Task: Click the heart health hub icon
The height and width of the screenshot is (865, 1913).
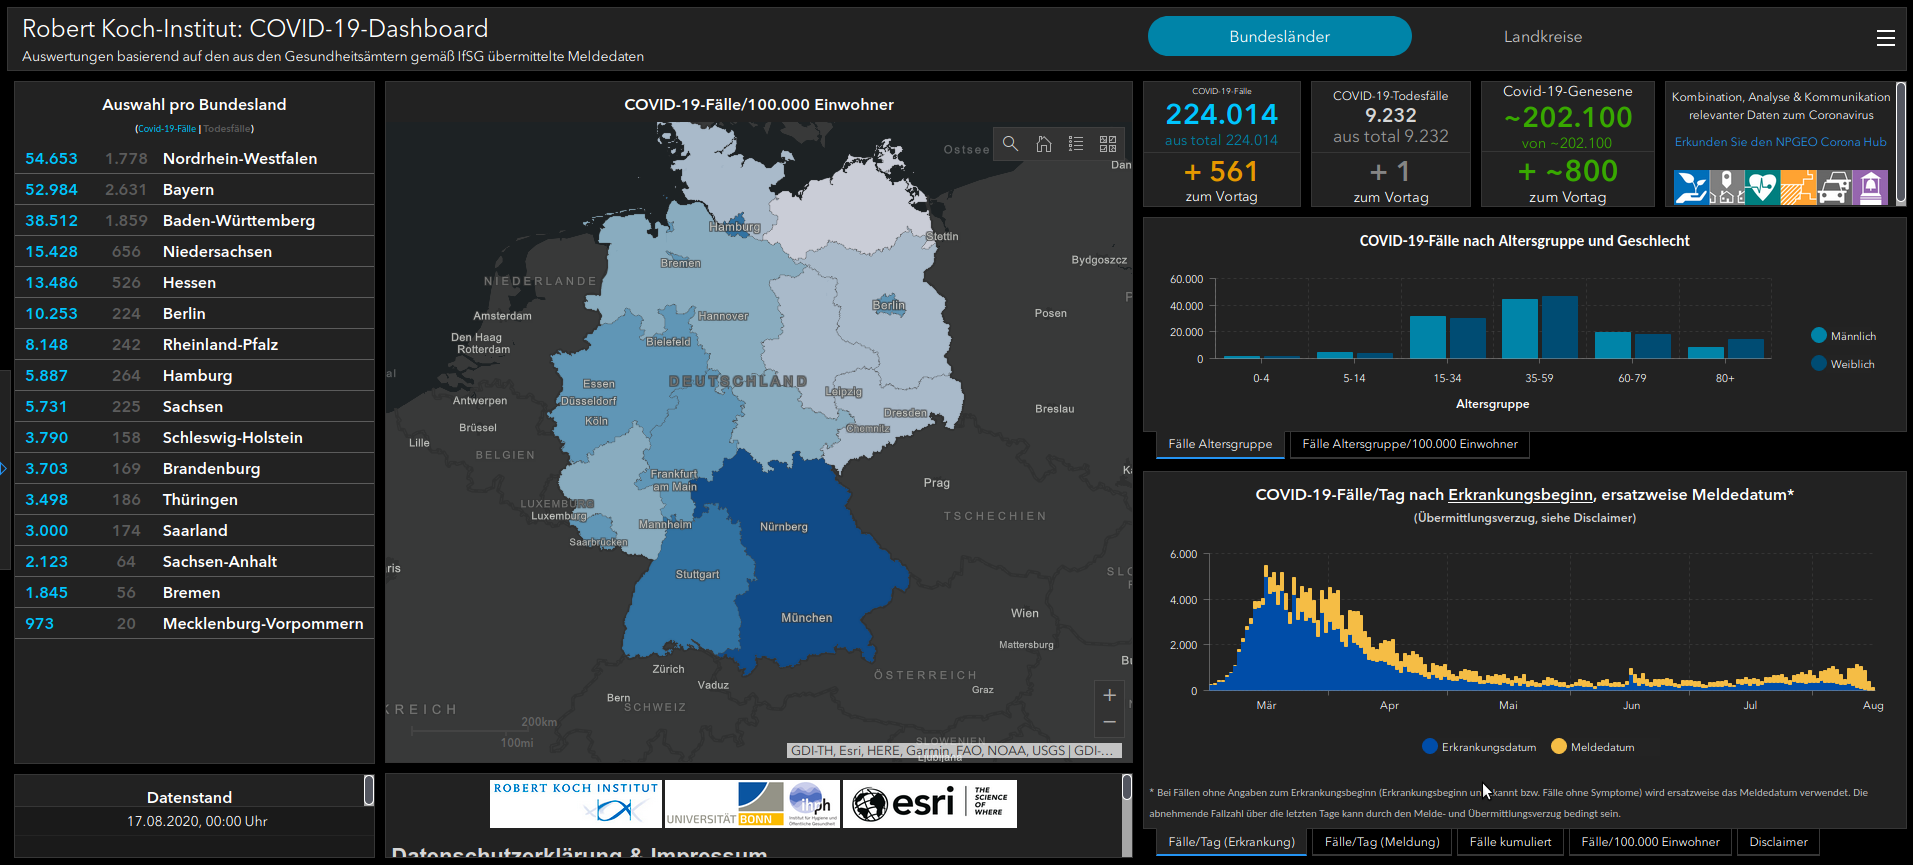Action: tap(1761, 187)
